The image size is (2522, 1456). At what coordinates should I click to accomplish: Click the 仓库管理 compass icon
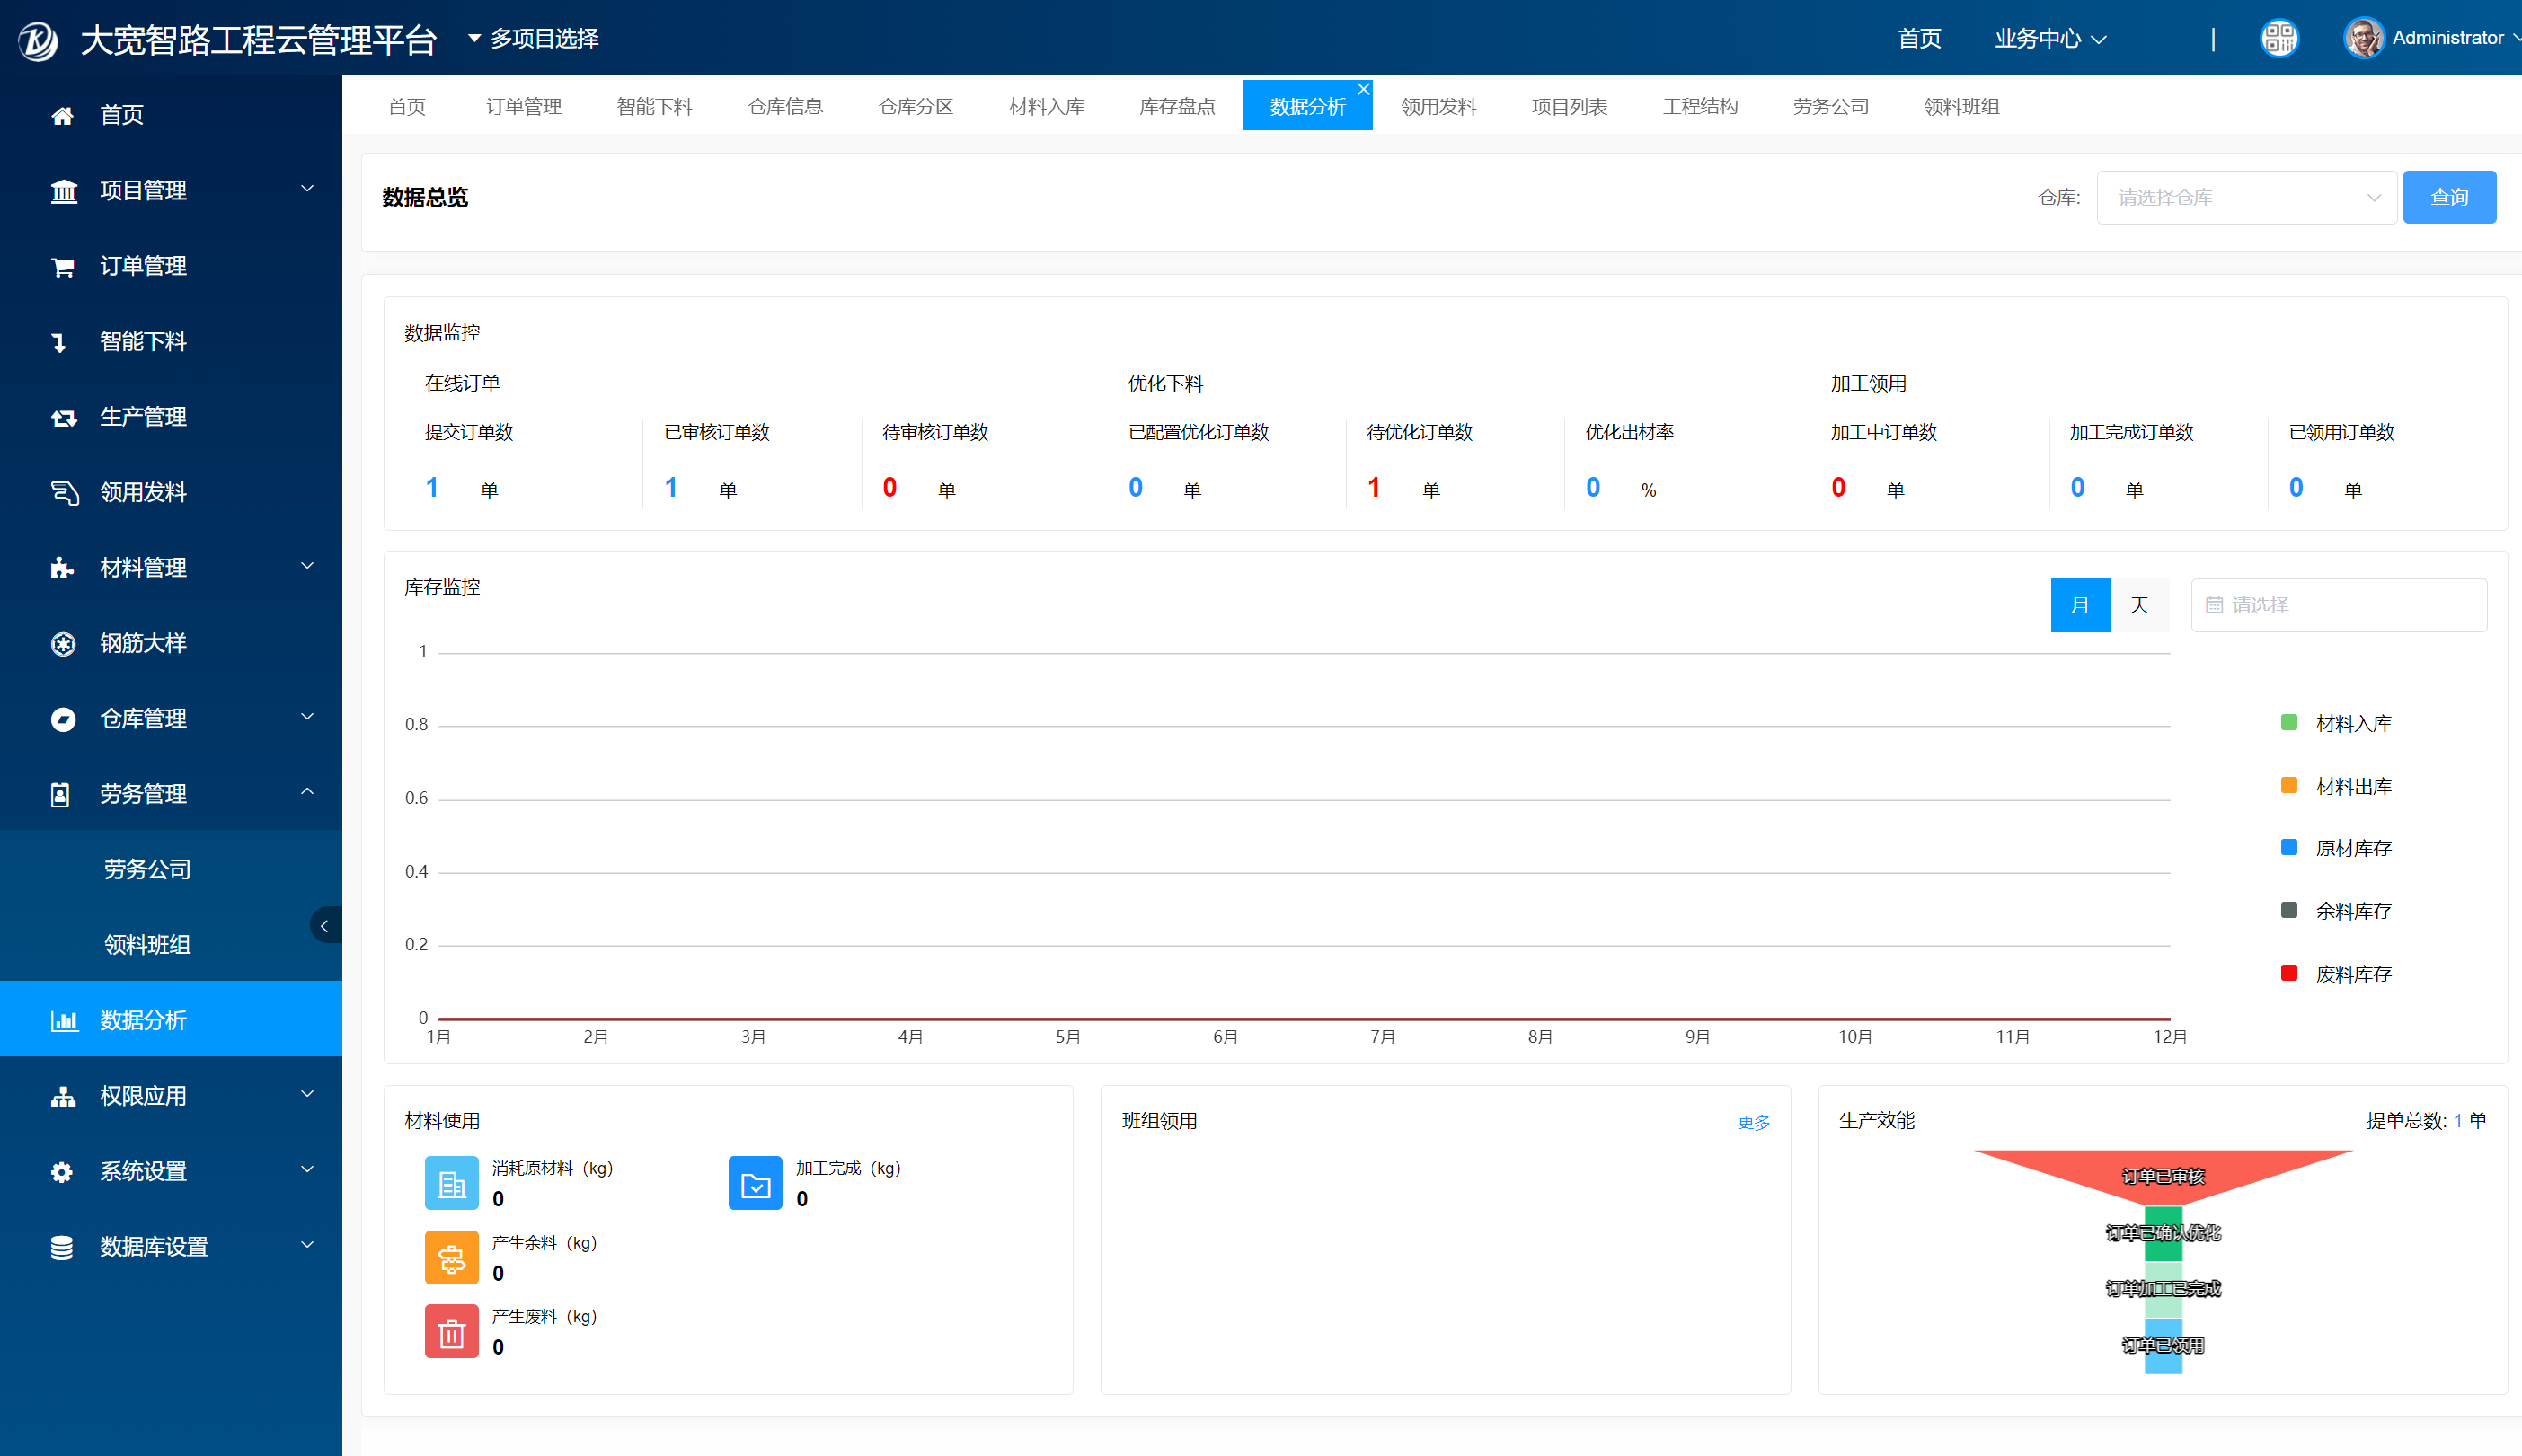[x=63, y=719]
